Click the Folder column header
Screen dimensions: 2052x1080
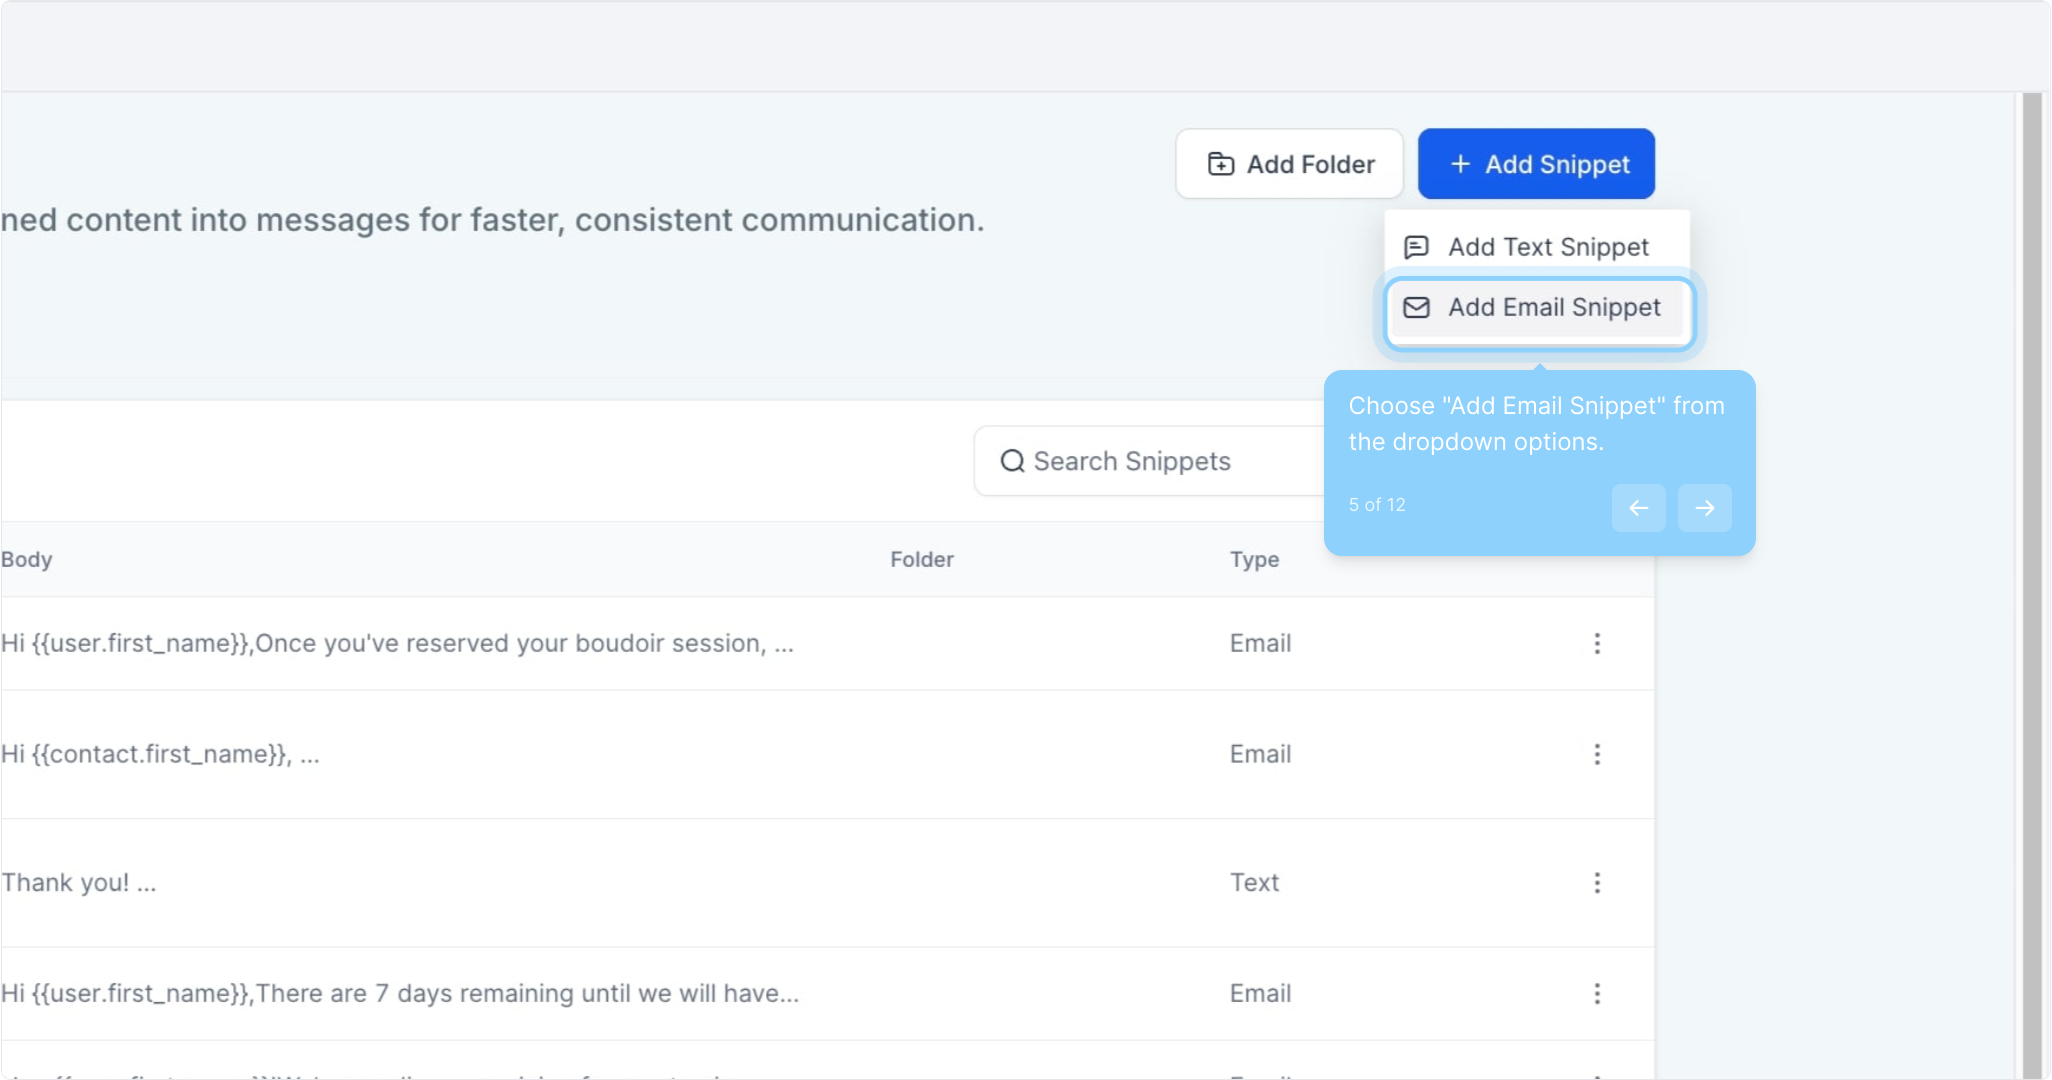(x=921, y=560)
